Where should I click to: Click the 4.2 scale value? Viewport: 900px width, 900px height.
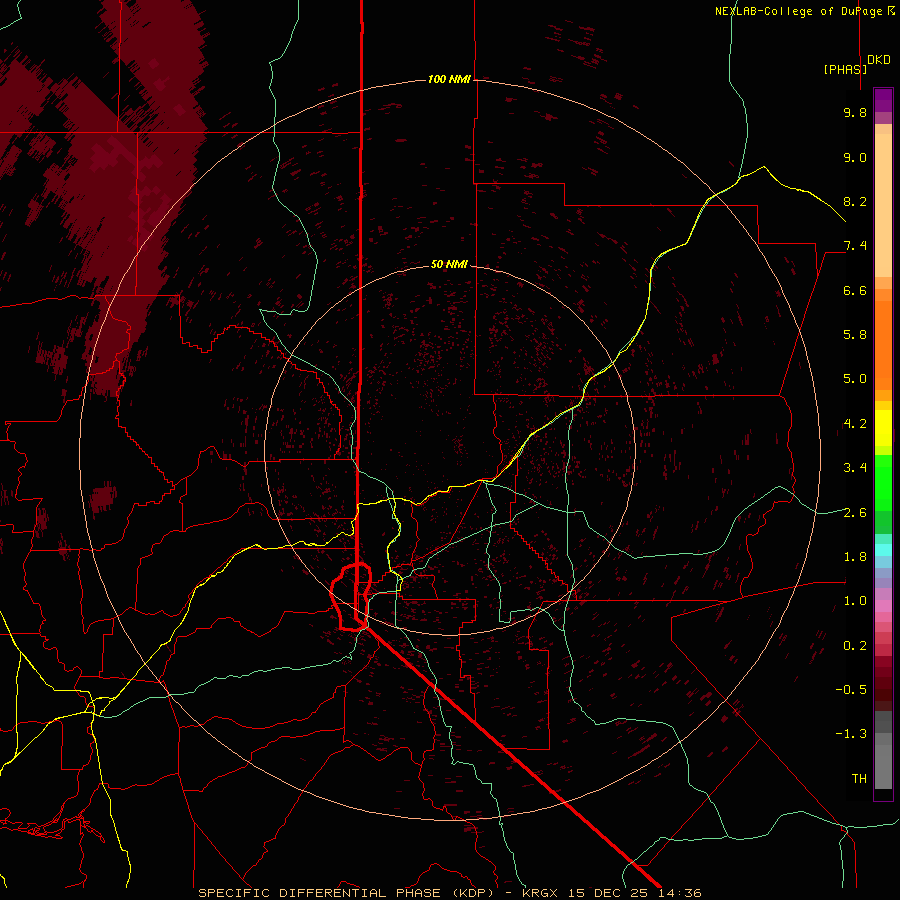coord(855,424)
